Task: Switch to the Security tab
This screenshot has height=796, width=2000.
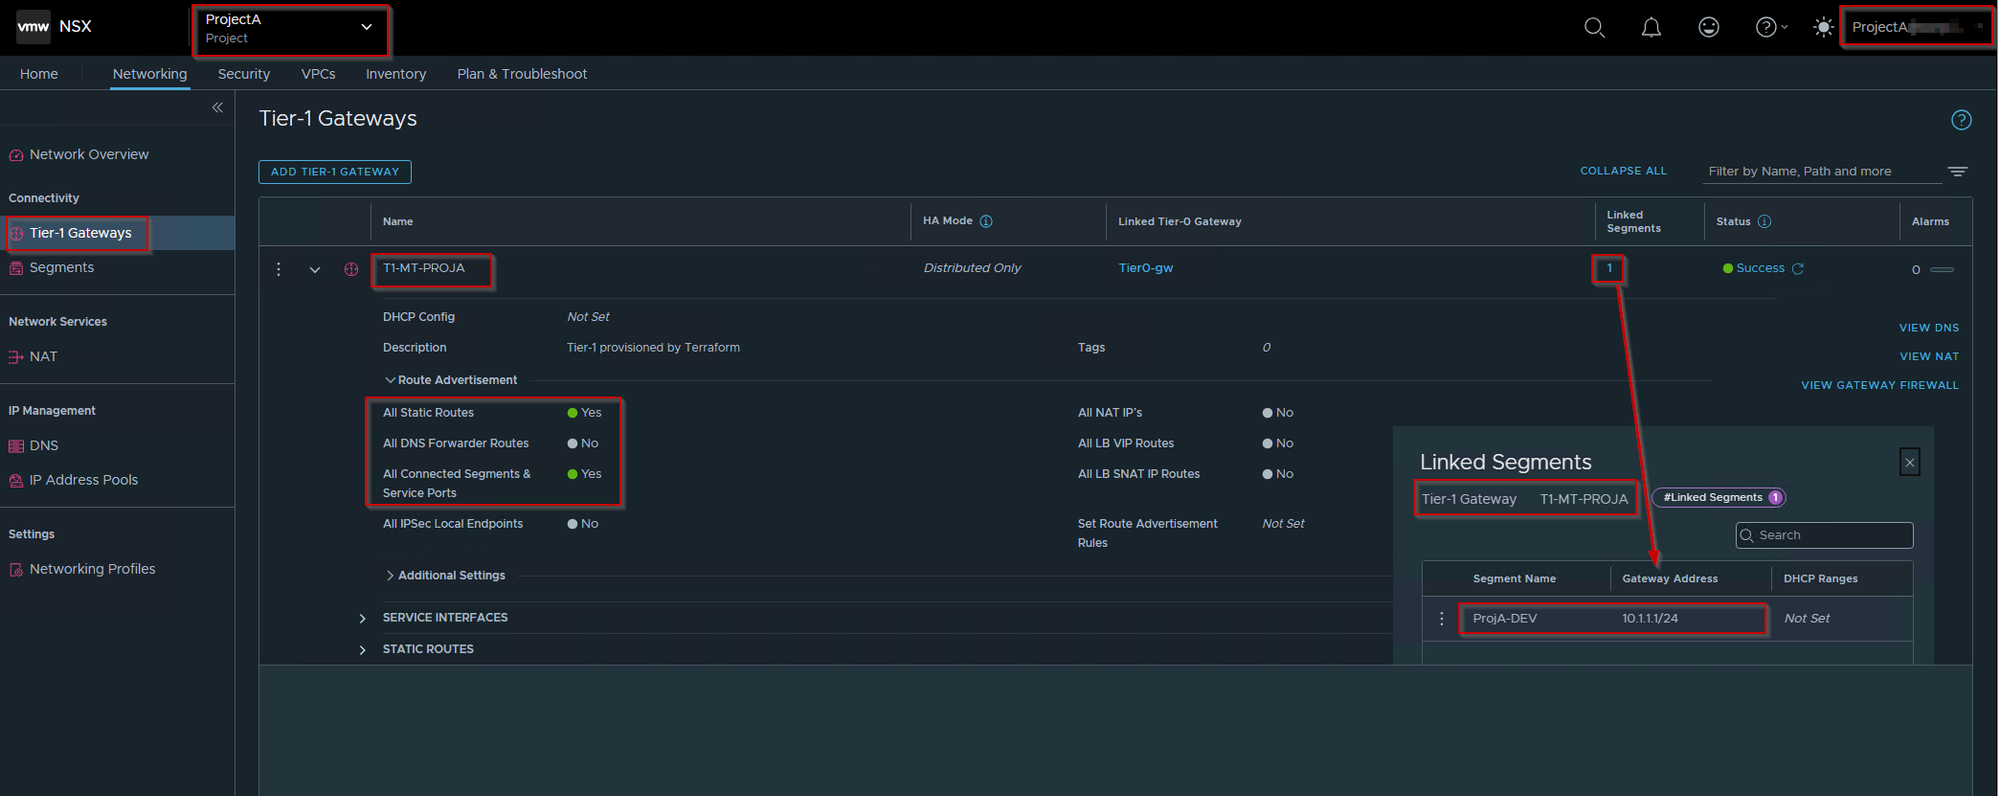Action: point(244,74)
